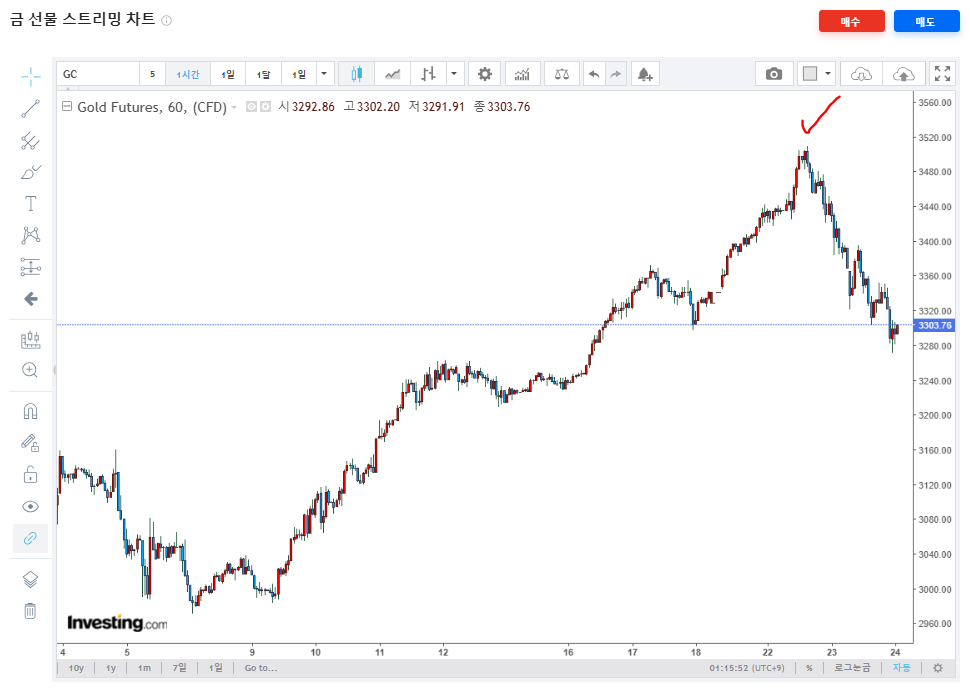Open chart settings gear in top toolbar
This screenshot has width=970, height=690.
click(x=485, y=74)
